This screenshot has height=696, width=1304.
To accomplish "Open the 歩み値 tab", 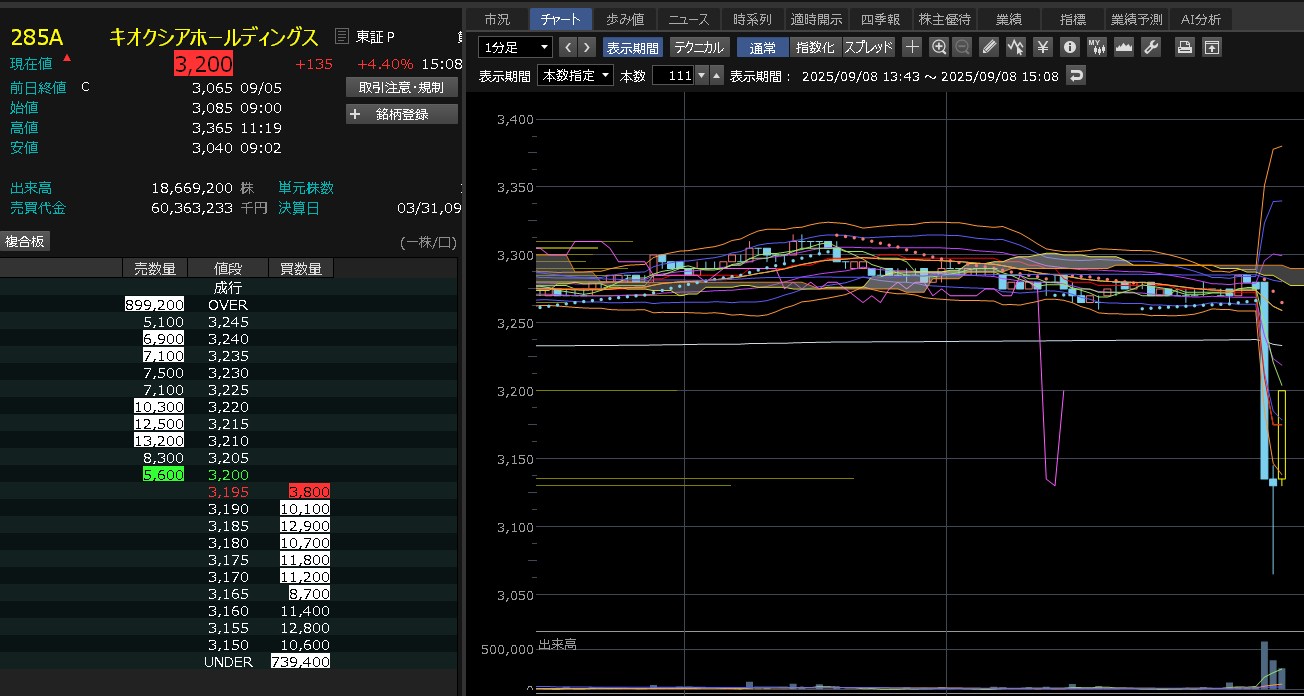I will click(625, 19).
